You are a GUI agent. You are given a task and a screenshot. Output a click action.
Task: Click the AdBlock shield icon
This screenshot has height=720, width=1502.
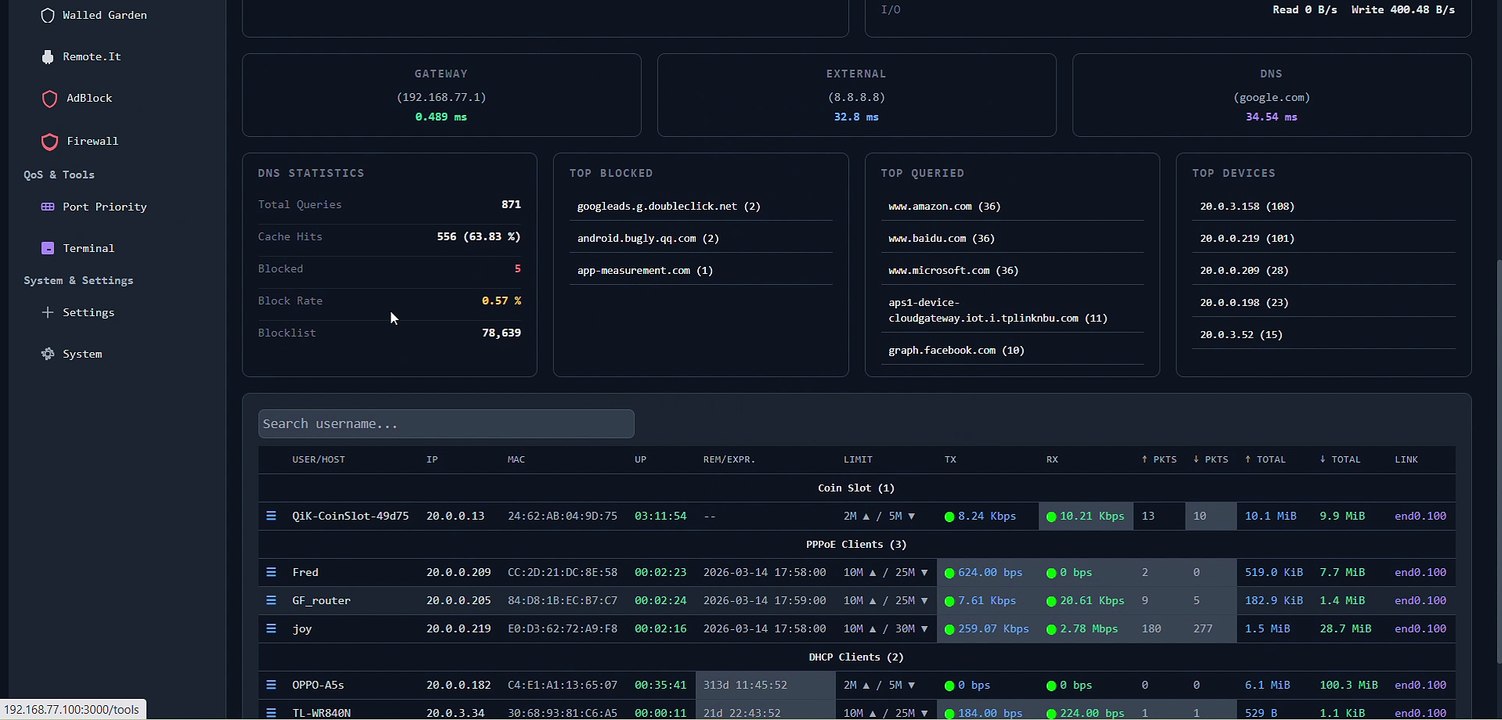click(x=48, y=98)
